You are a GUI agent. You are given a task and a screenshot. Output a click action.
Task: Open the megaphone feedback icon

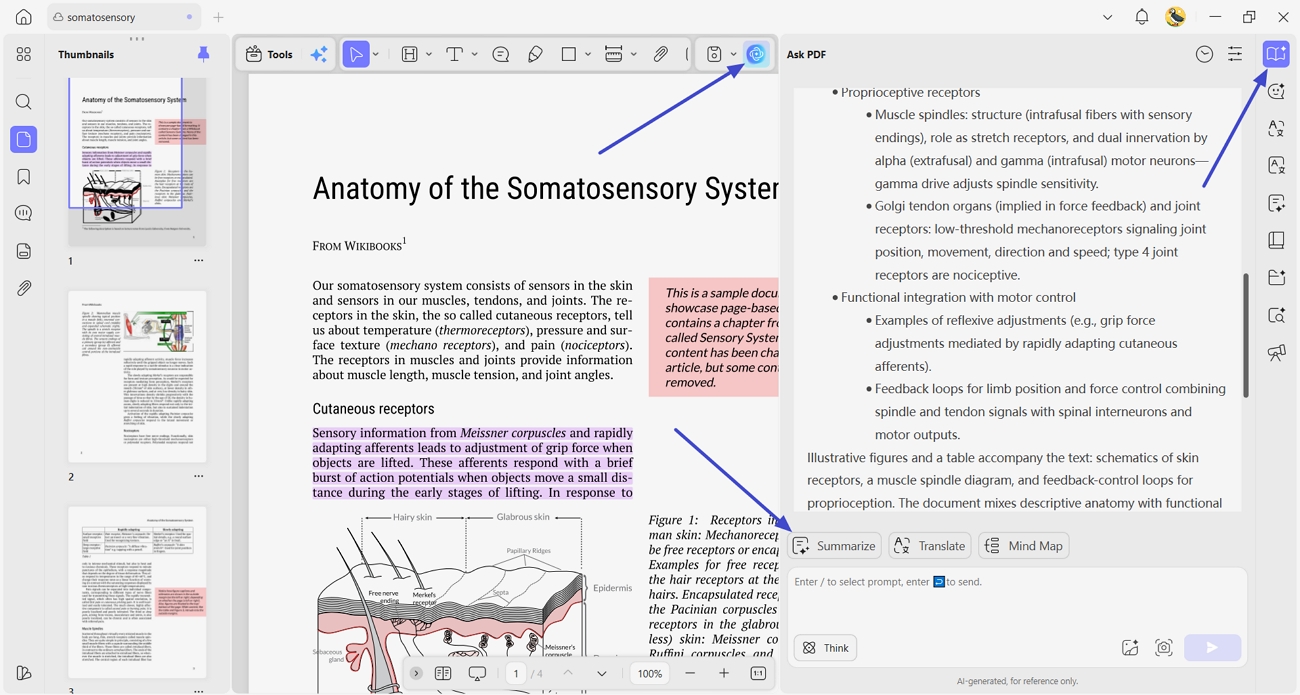[1276, 353]
